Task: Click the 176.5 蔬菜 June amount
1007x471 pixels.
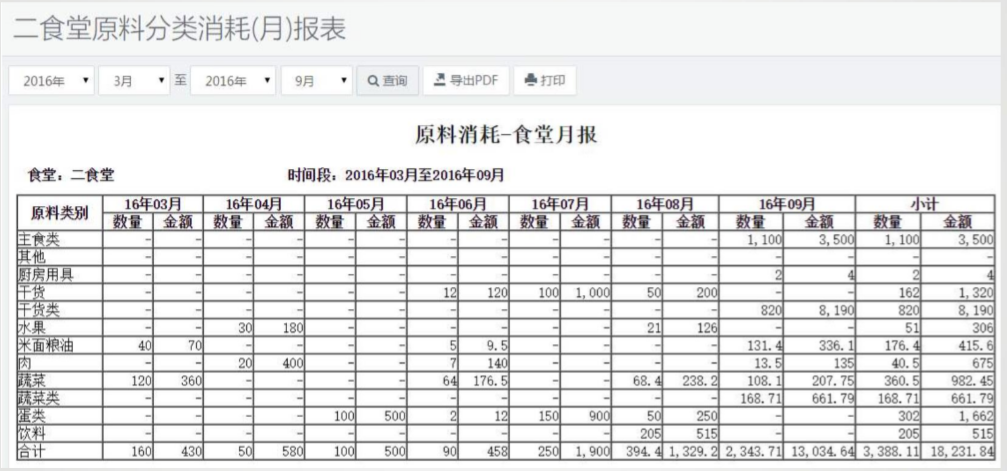Action: (491, 381)
